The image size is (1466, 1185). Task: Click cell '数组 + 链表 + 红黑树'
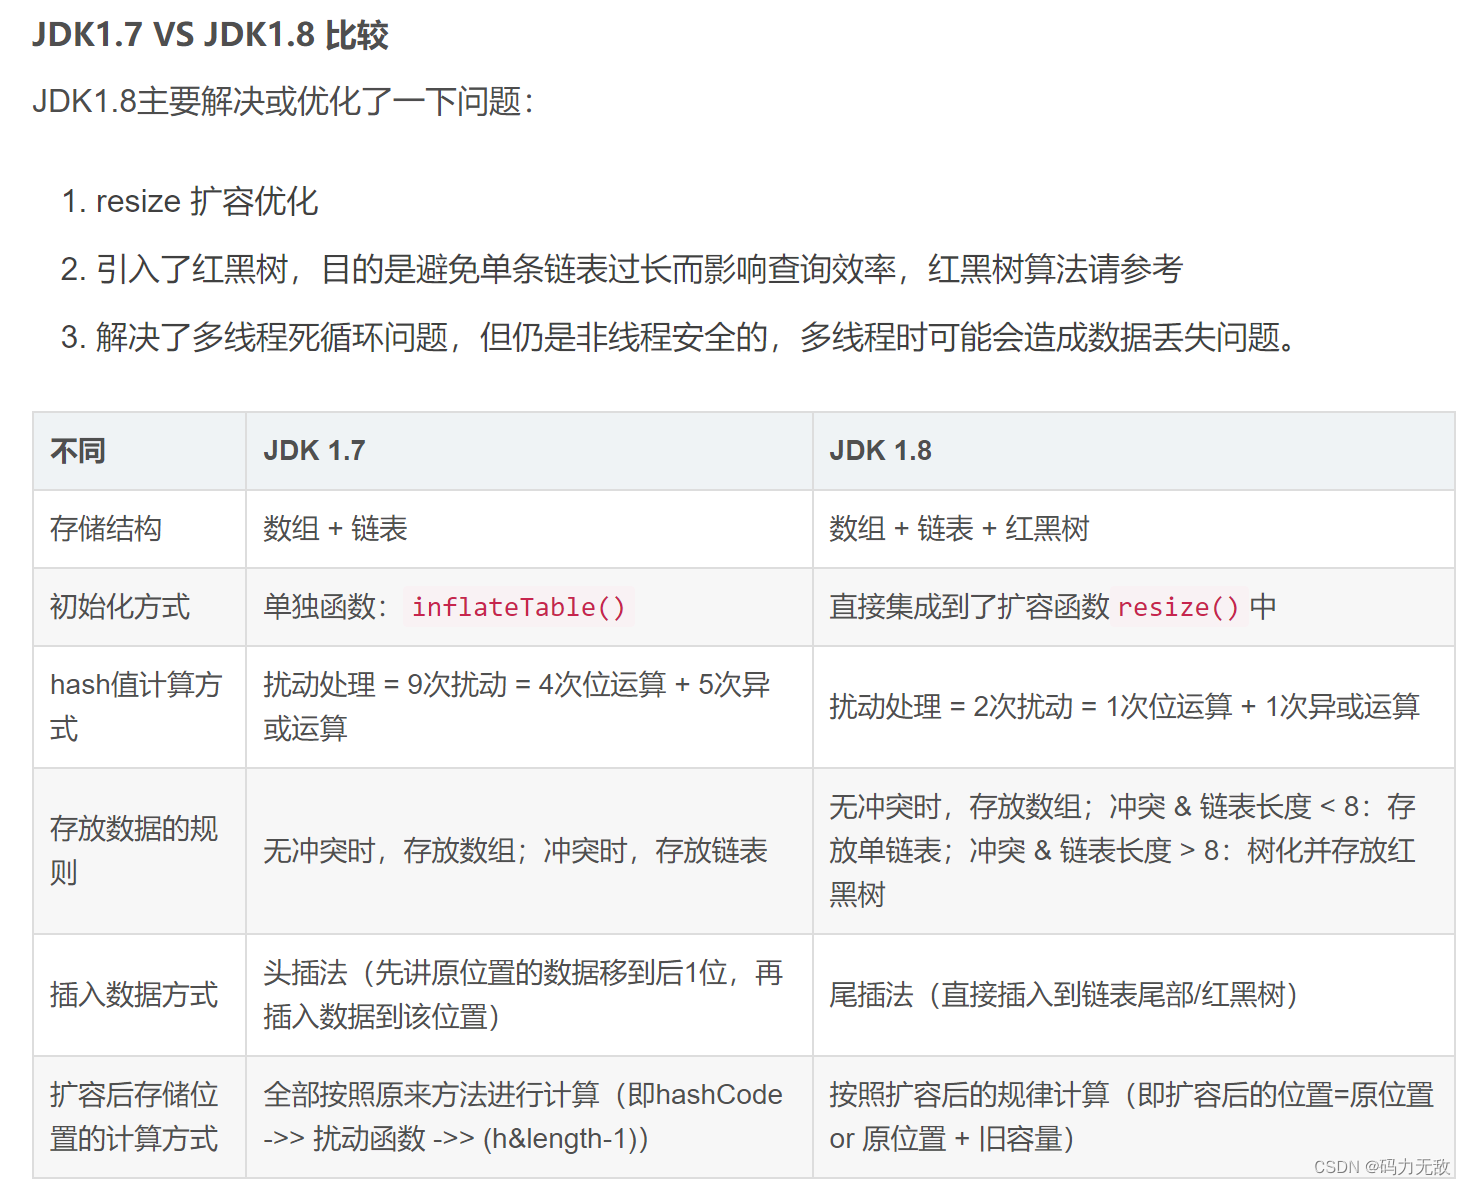(1133, 529)
